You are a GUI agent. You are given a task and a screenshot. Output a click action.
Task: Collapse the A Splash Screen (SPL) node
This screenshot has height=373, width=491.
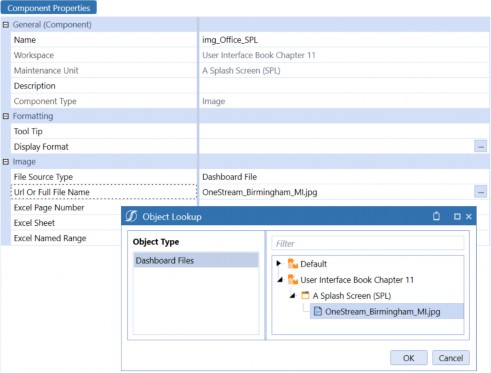293,296
